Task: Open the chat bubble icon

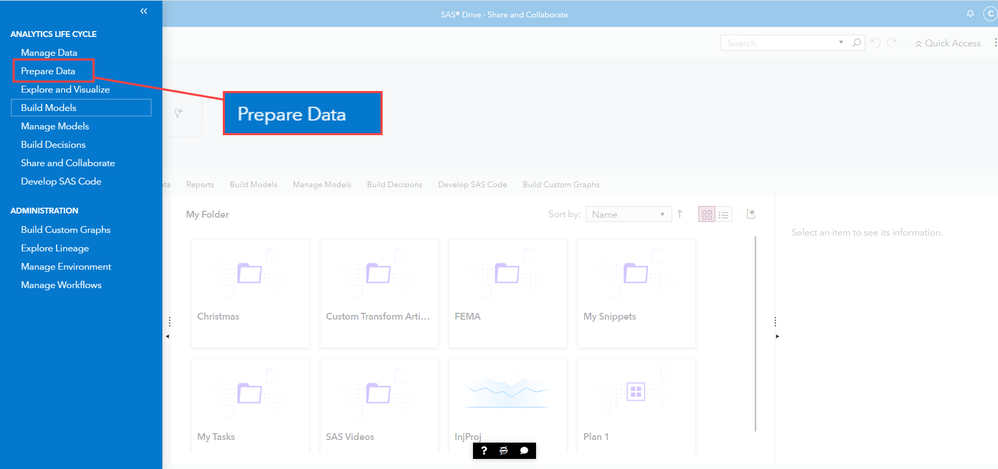Action: [x=523, y=451]
